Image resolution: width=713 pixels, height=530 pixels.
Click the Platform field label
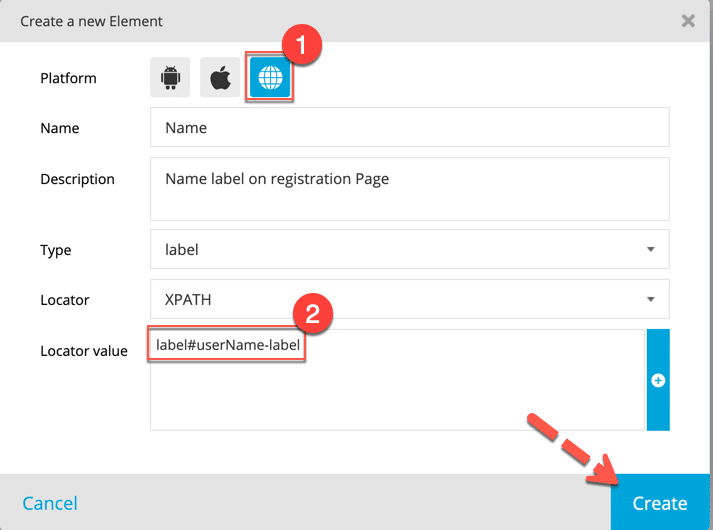[x=67, y=78]
